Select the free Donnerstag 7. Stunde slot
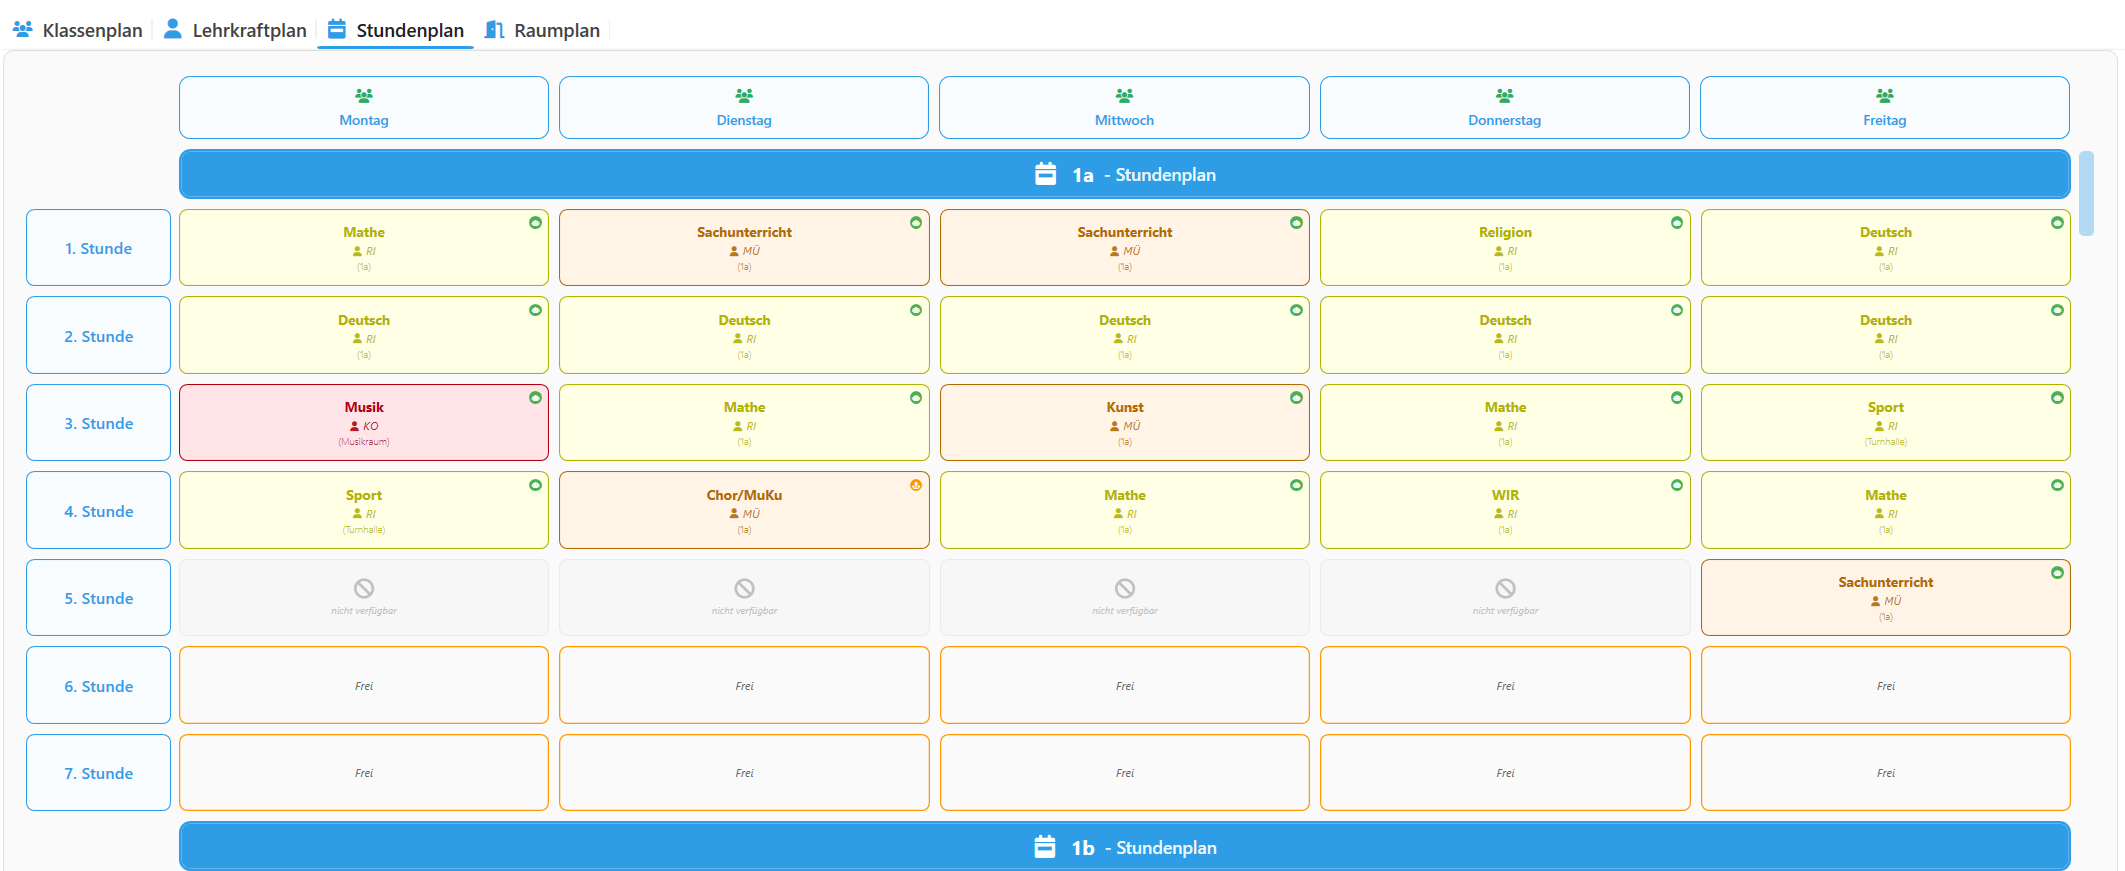The width and height of the screenshot is (2125, 871). [x=1505, y=773]
